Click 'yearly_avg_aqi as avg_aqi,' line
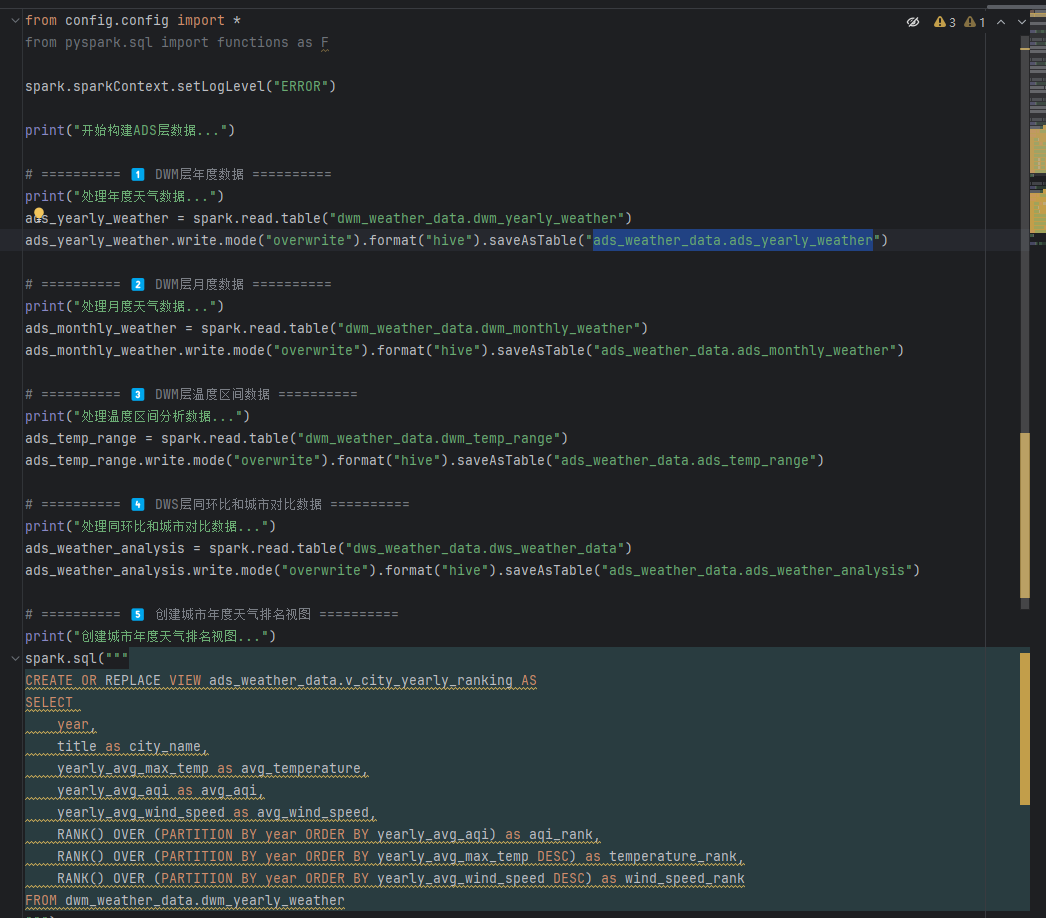This screenshot has height=918, width=1046. pos(161,791)
